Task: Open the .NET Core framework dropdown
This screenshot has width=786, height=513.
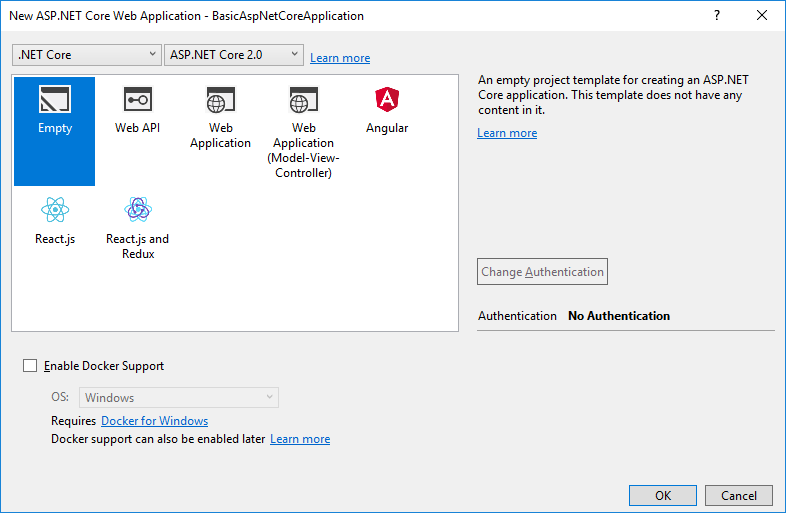Action: point(87,55)
